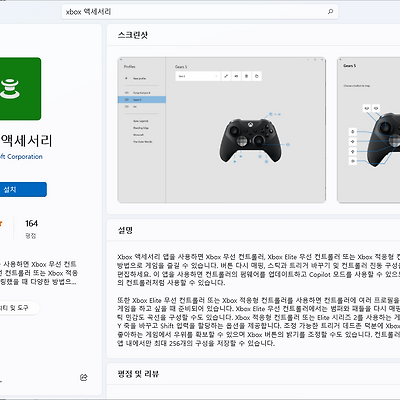400x400 pixels.
Task: Click the 설명 section heading
Action: click(x=125, y=230)
